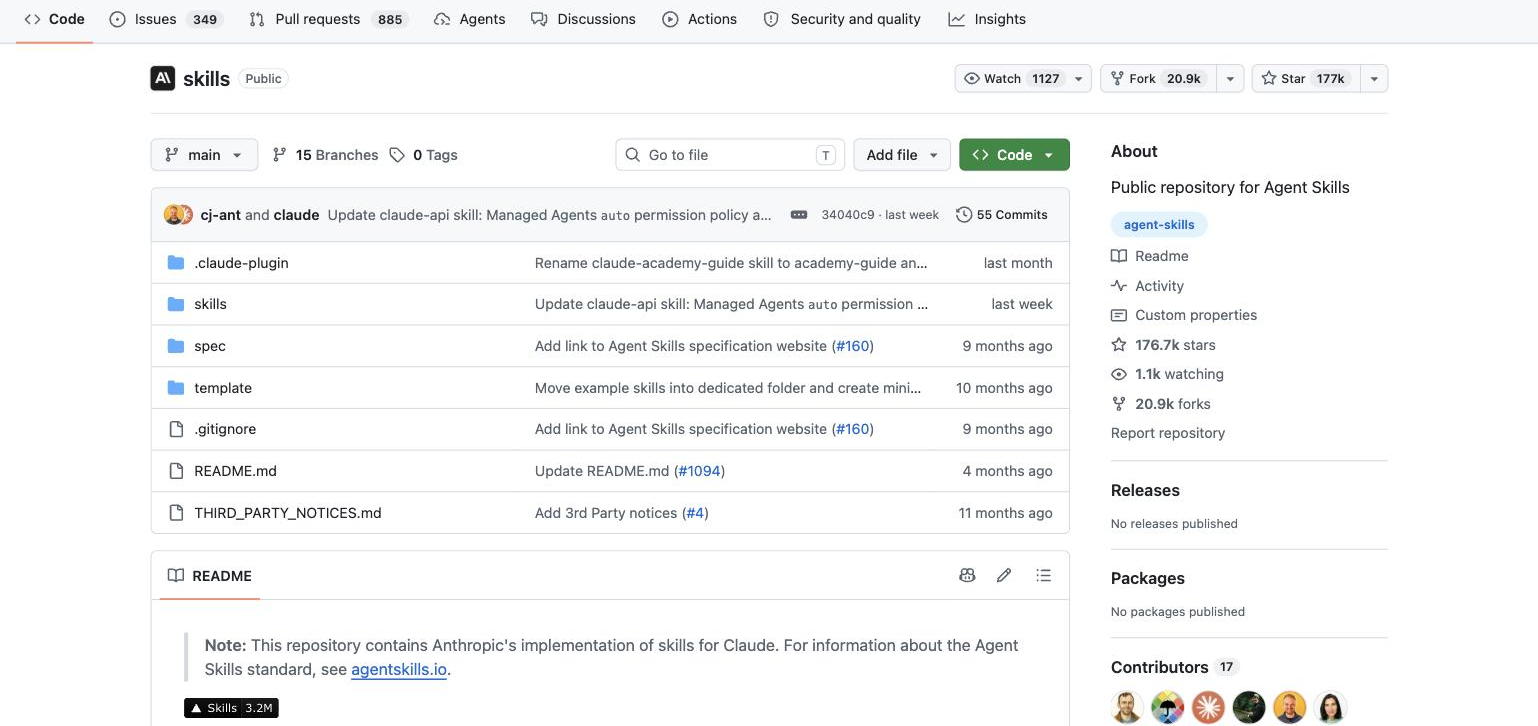Open the Insights tab

pyautogui.click(x=987, y=19)
